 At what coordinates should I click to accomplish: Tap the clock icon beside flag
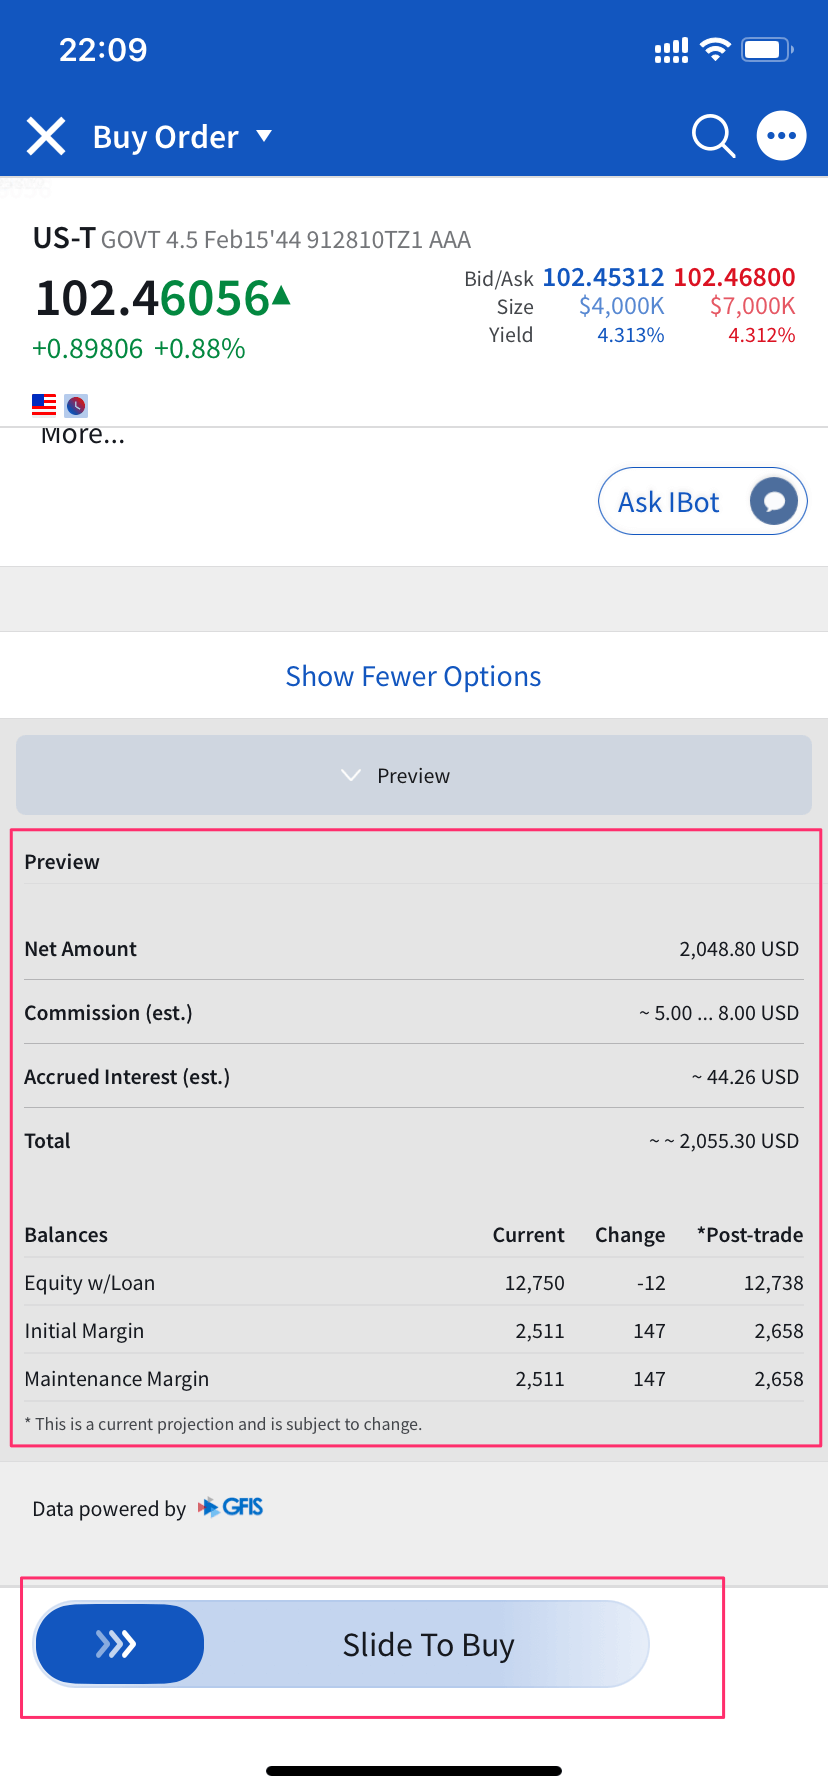coord(76,406)
